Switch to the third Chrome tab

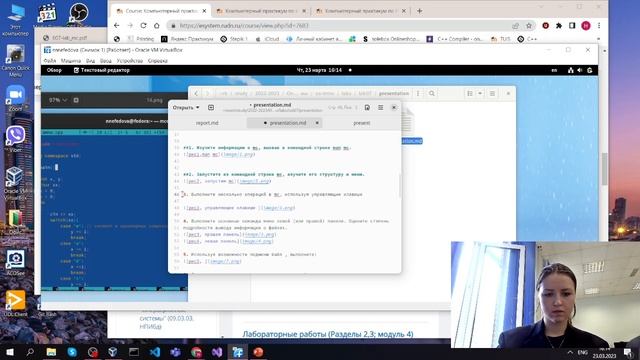(x=361, y=11)
